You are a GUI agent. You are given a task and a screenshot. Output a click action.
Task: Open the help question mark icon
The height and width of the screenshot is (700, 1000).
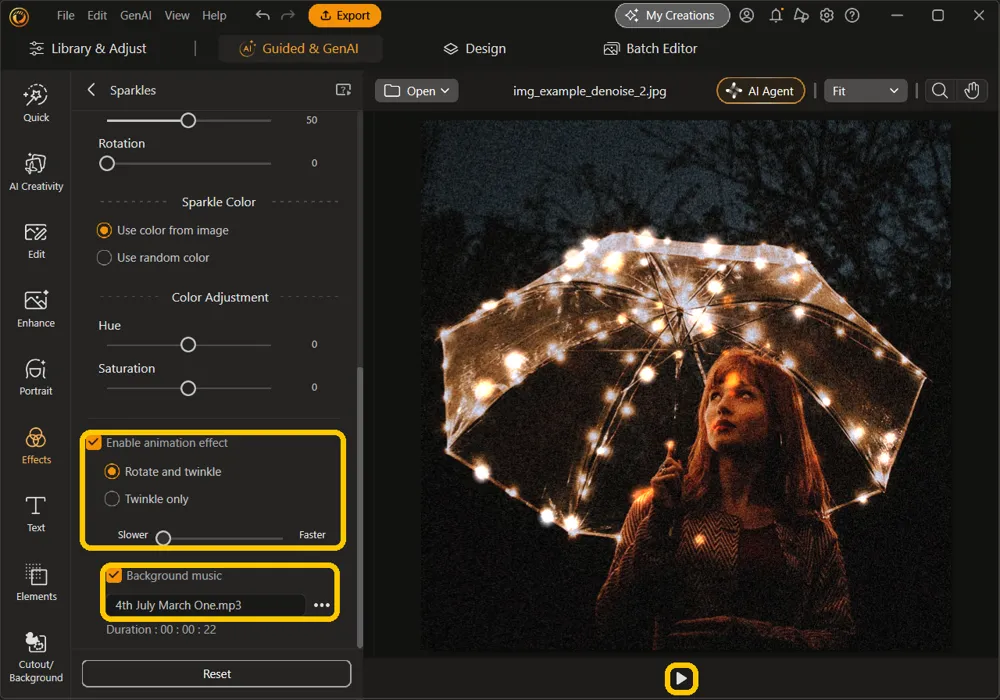852,15
